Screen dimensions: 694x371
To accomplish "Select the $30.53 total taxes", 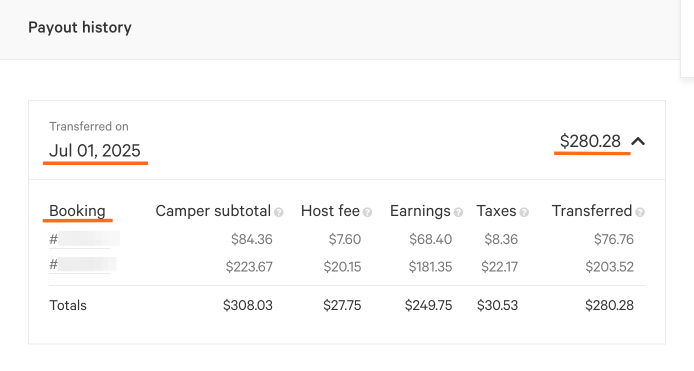I will pyautogui.click(x=497, y=305).
